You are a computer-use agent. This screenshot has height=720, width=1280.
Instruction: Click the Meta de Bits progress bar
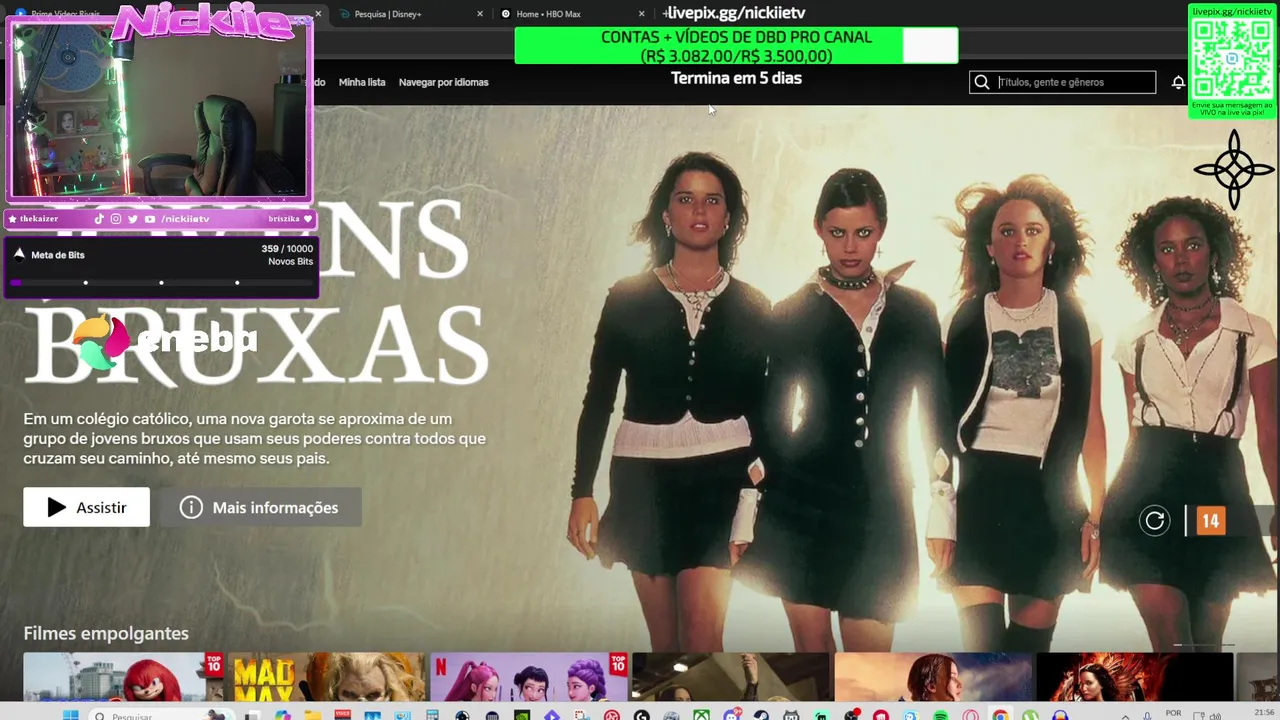point(161,283)
